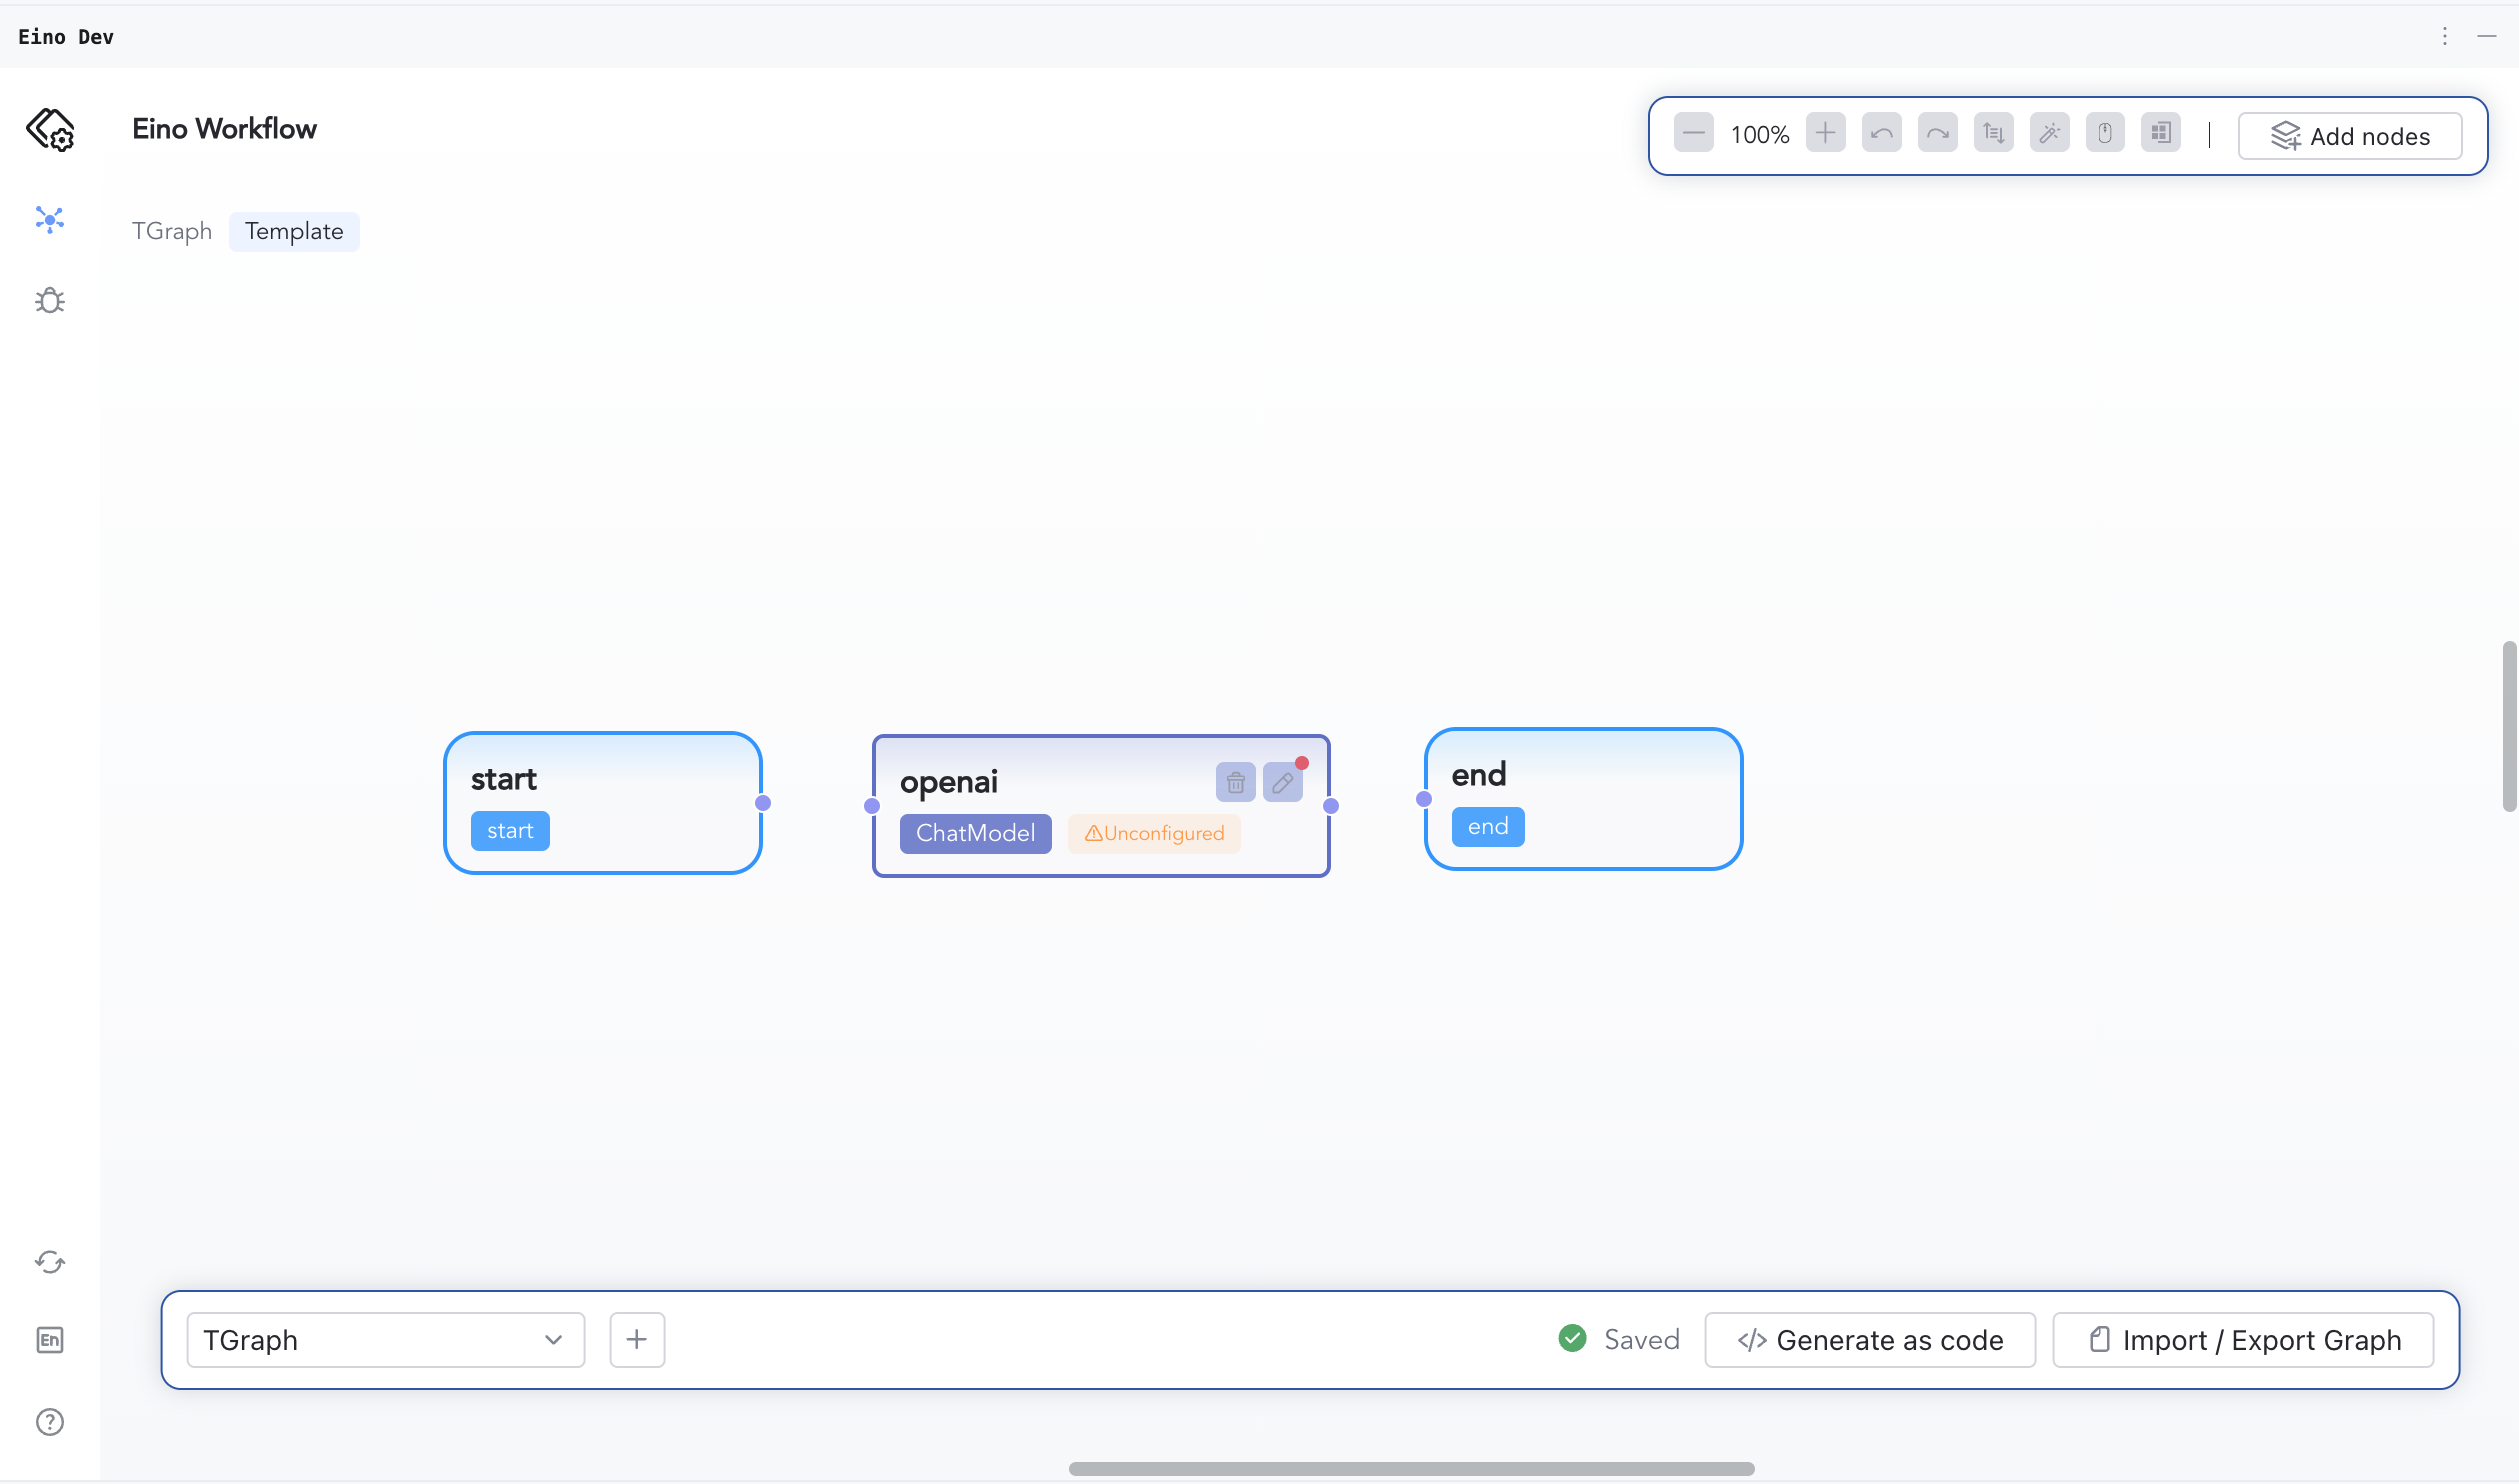This screenshot has height=1484, width=2519.
Task: Open the Add nodes menu
Action: (x=2350, y=136)
